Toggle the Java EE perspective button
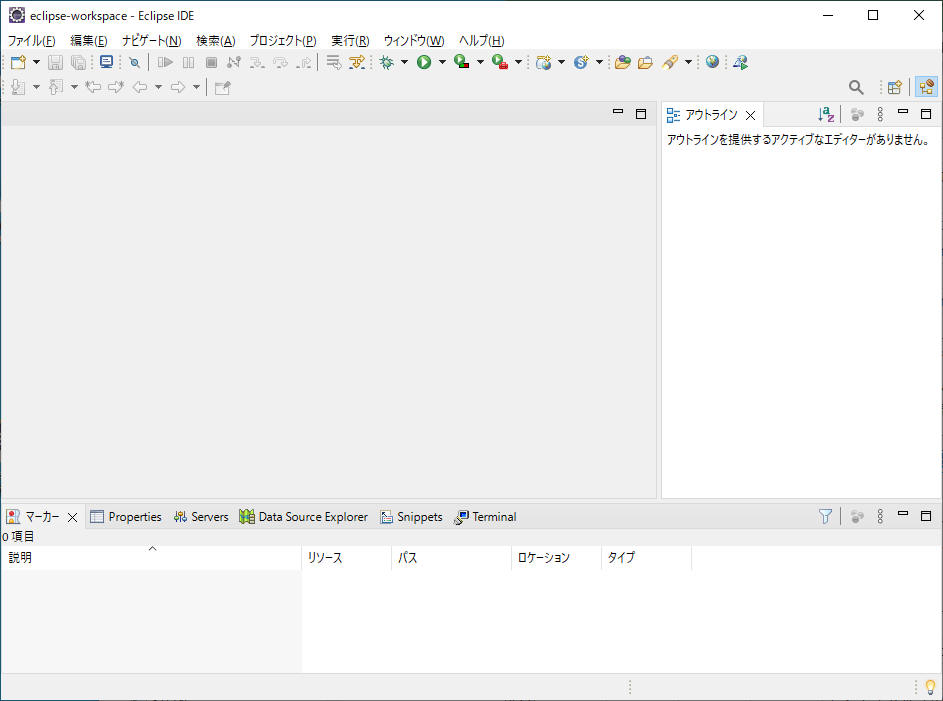Screen dimensions: 943x701 (x=926, y=87)
